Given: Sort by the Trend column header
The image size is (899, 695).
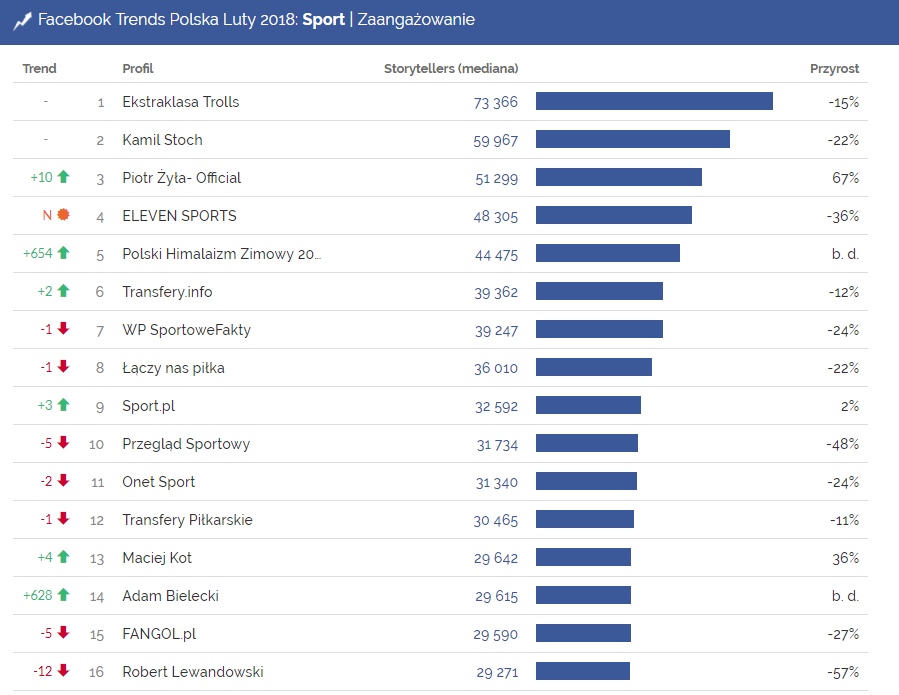Looking at the screenshot, I should click(x=40, y=69).
